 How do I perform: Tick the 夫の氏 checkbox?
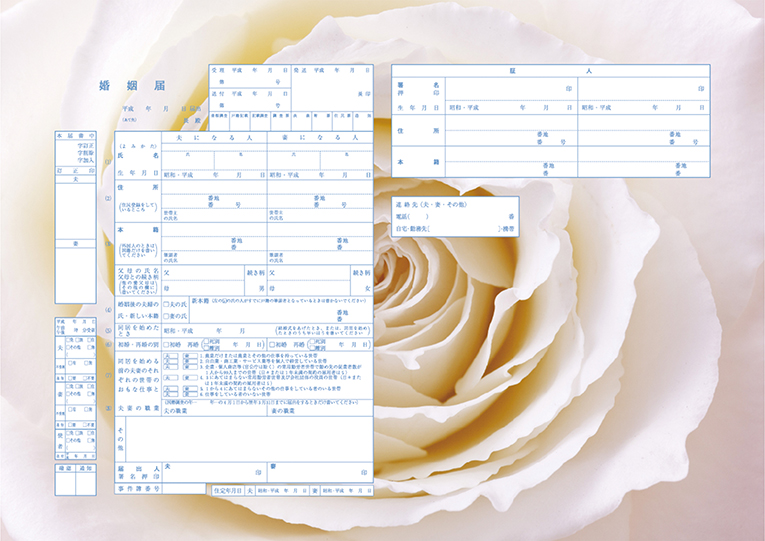coord(166,304)
